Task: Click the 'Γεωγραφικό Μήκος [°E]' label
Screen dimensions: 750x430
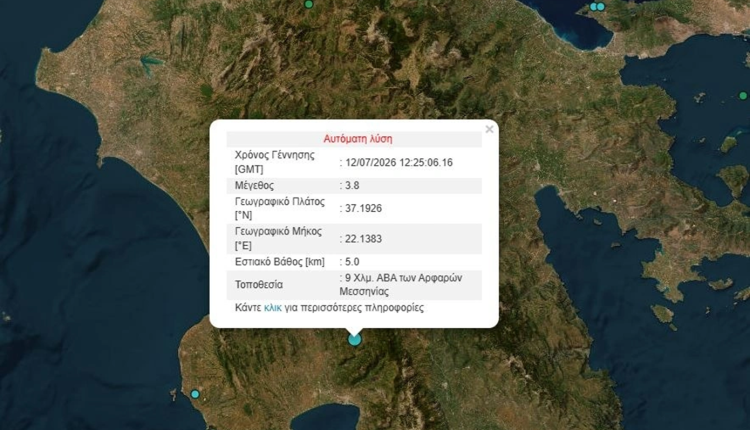Action: point(278,238)
